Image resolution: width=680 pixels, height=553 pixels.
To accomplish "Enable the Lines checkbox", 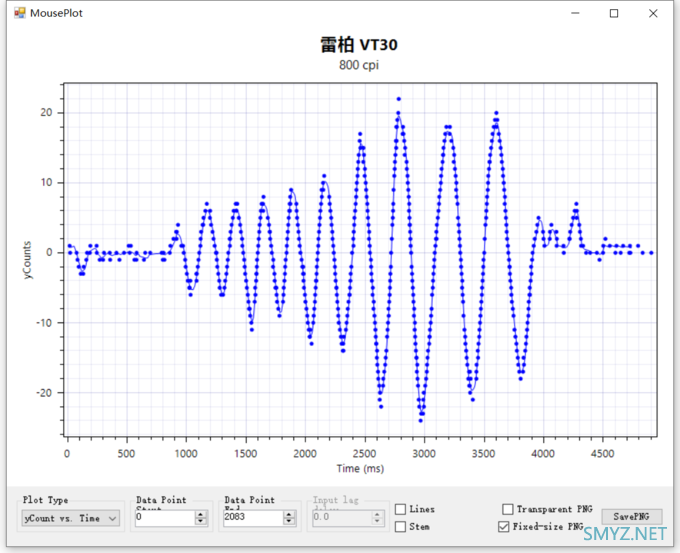I will coord(401,509).
